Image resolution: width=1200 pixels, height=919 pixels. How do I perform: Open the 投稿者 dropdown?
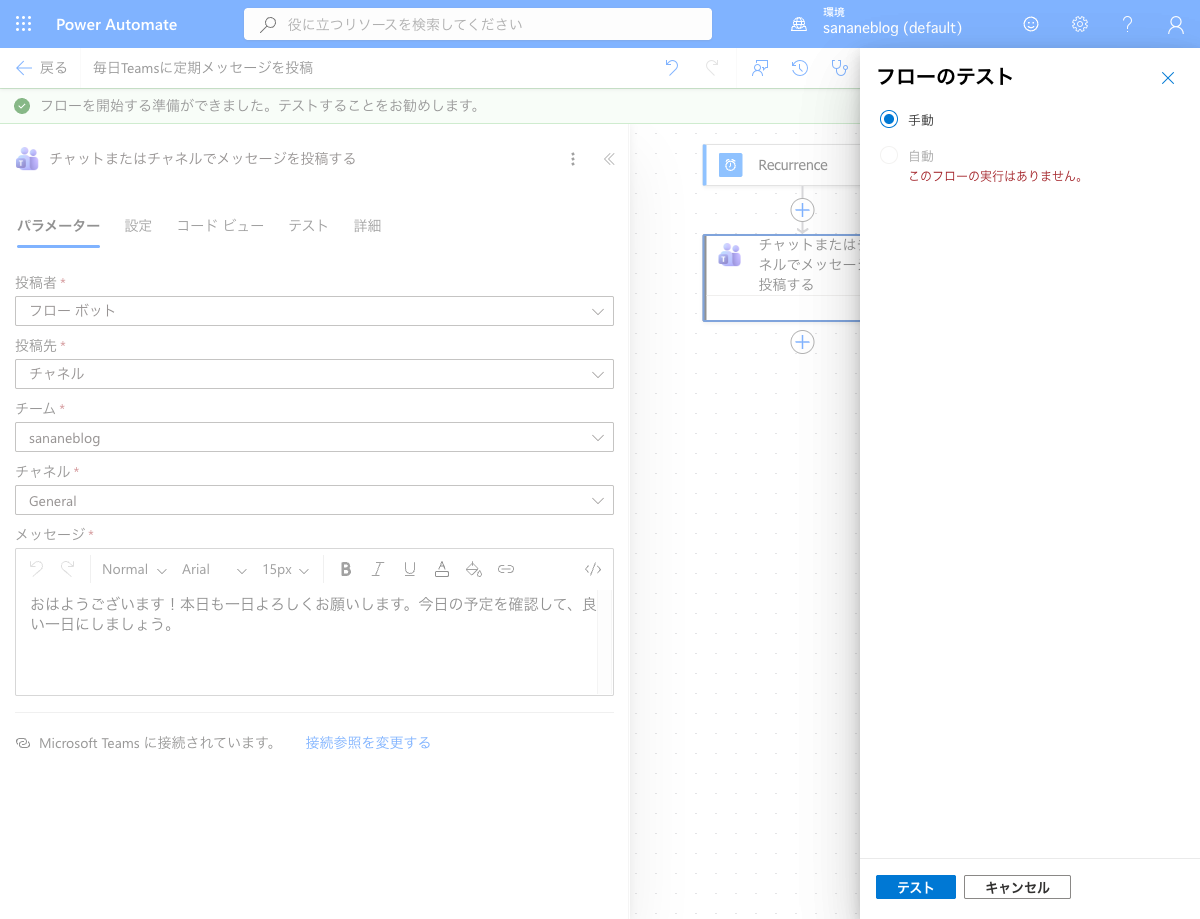click(314, 311)
